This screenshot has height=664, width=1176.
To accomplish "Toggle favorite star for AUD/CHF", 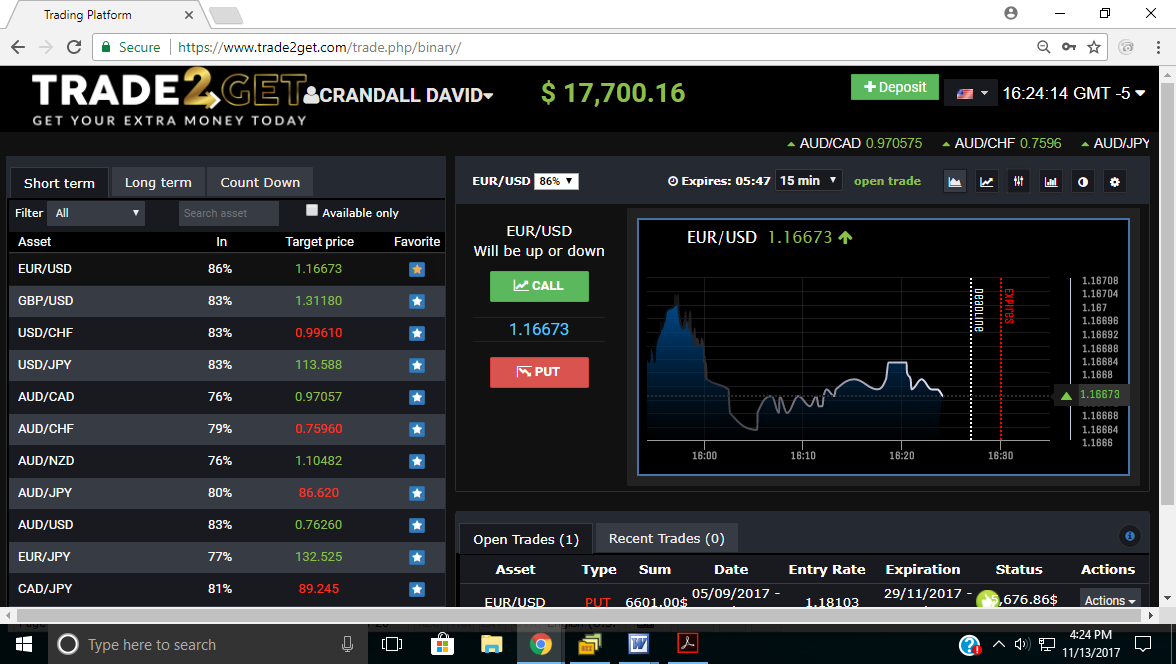I will point(417,429).
